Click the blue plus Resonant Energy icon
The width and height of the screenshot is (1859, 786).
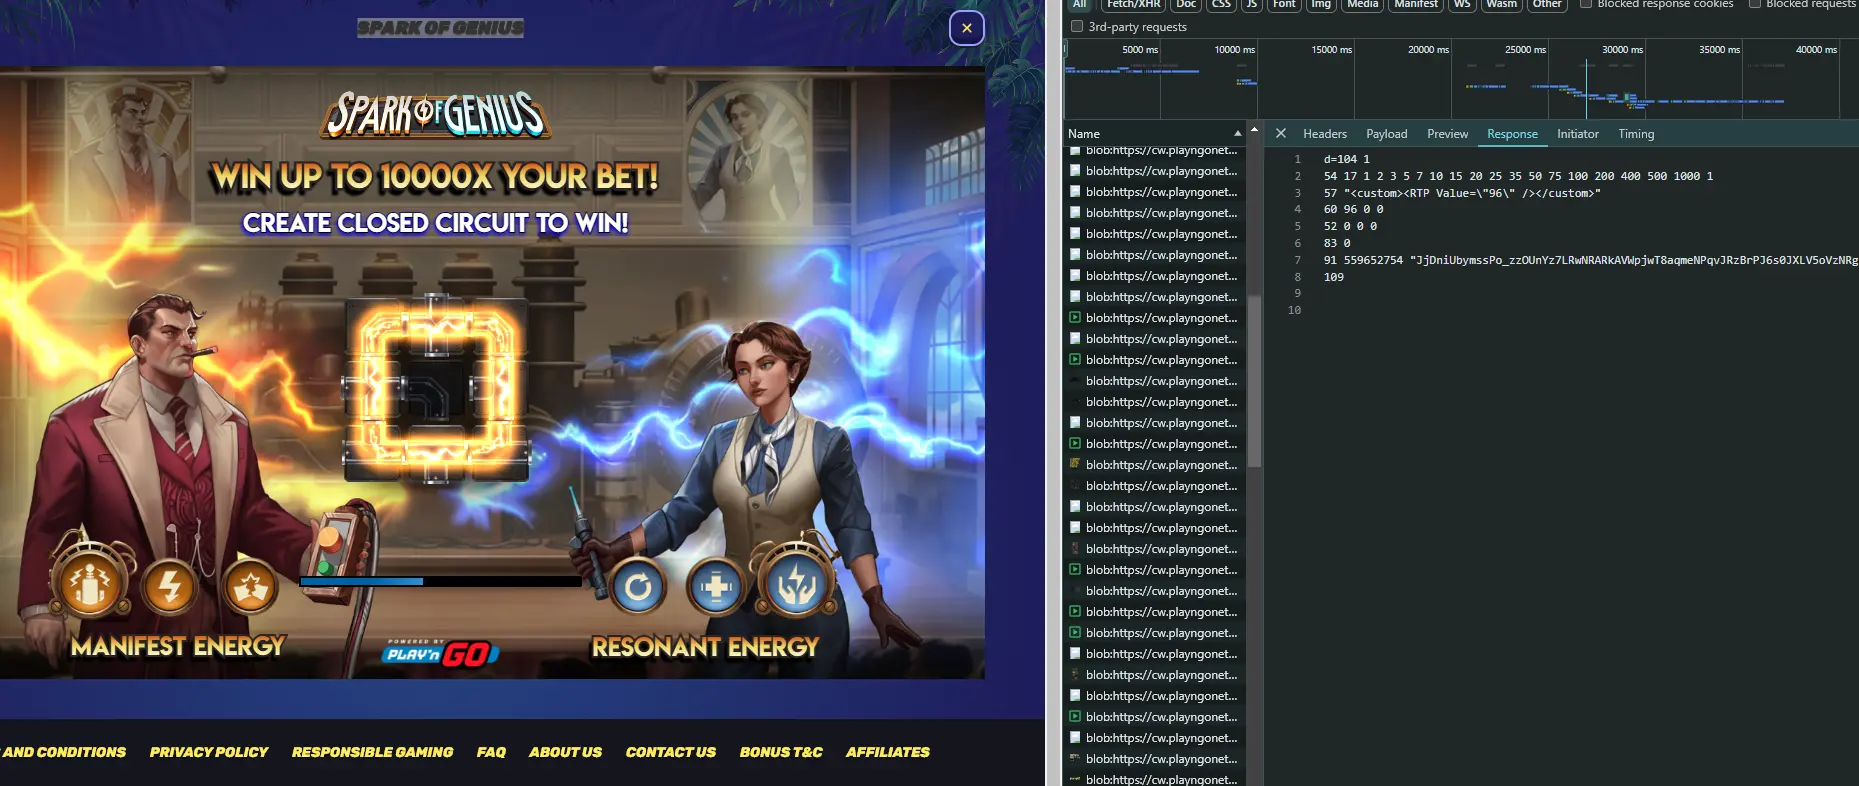(x=716, y=586)
